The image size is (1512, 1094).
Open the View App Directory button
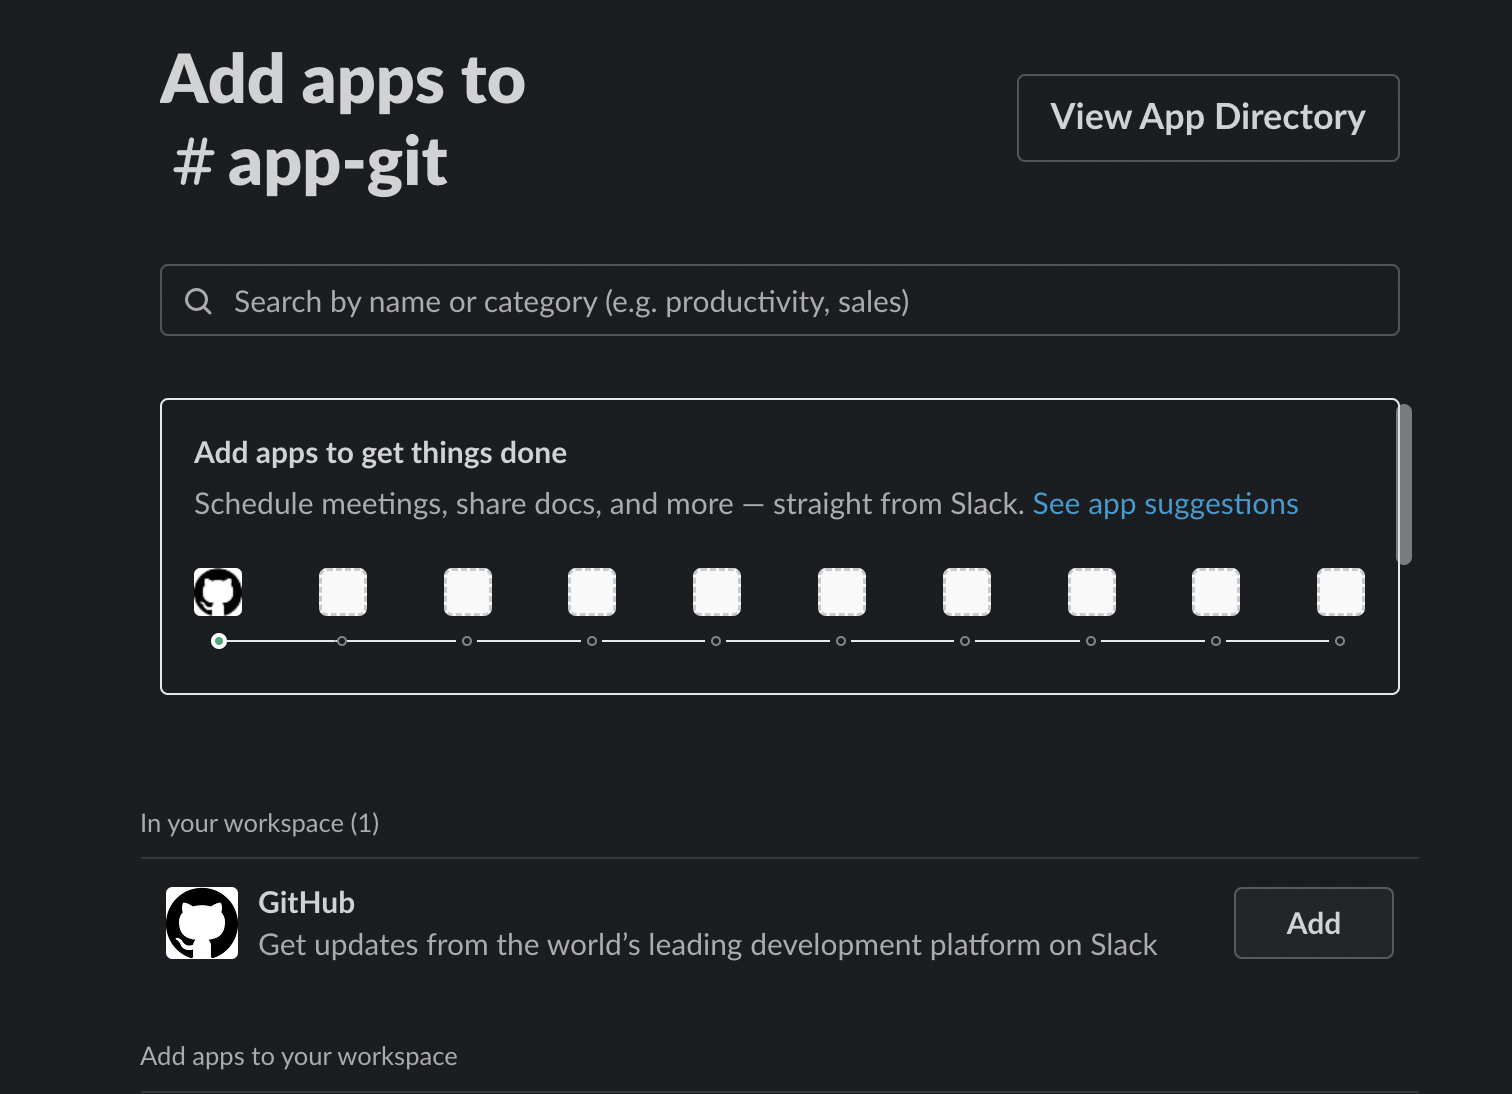(1208, 118)
